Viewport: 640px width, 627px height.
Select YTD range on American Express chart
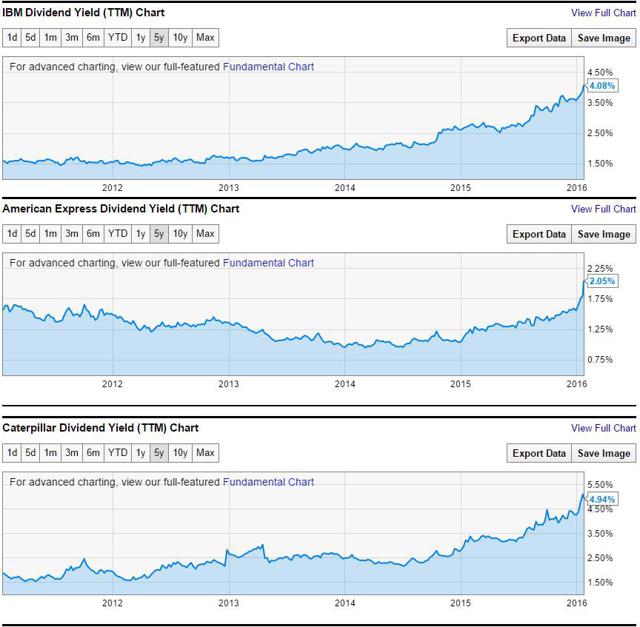coord(118,233)
